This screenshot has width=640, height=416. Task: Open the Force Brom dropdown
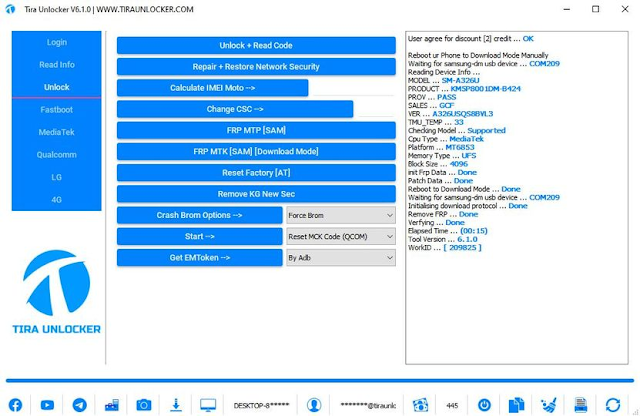[341, 215]
